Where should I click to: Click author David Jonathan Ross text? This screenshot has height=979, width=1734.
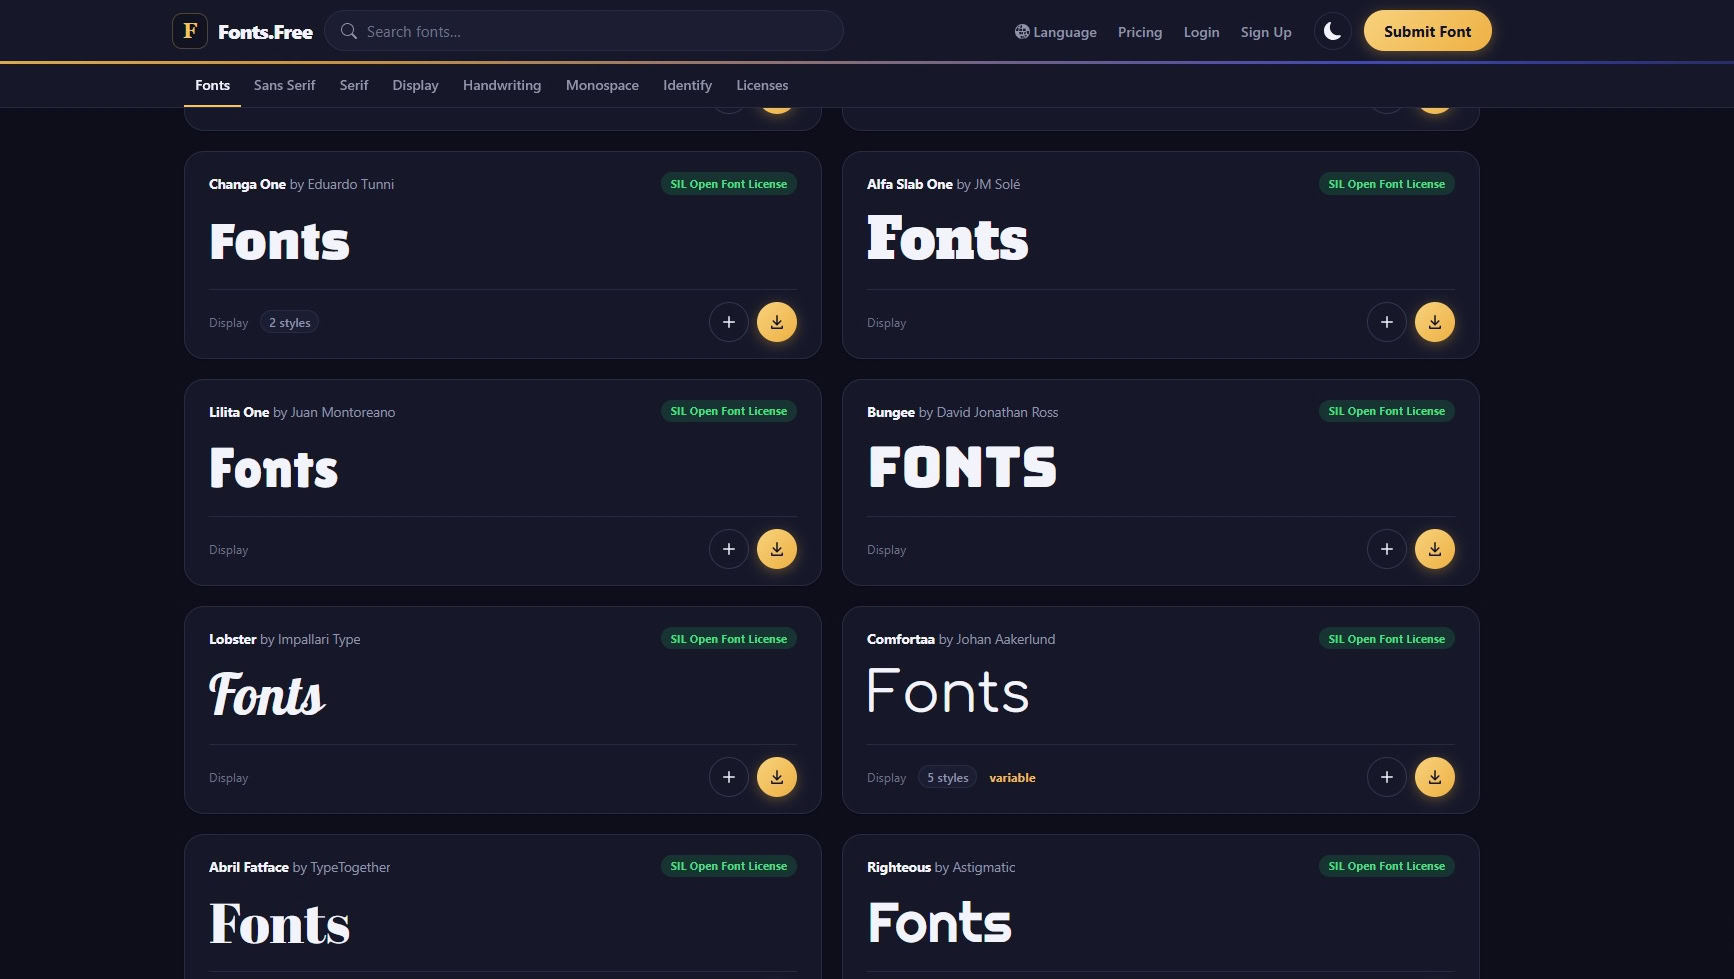coord(997,412)
